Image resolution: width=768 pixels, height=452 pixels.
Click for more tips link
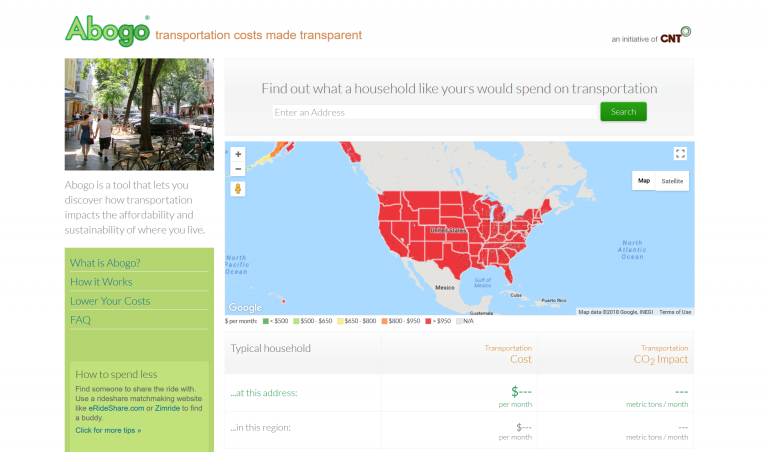(x=108, y=430)
